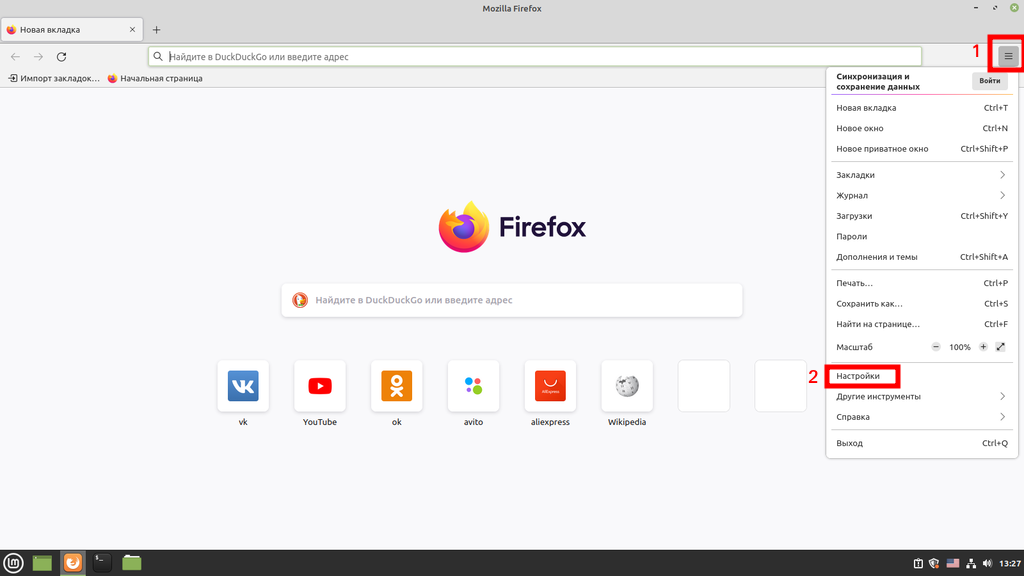The width and height of the screenshot is (1024, 576).
Task: Toggle full screen mode icon in menu
Action: tap(1001, 347)
